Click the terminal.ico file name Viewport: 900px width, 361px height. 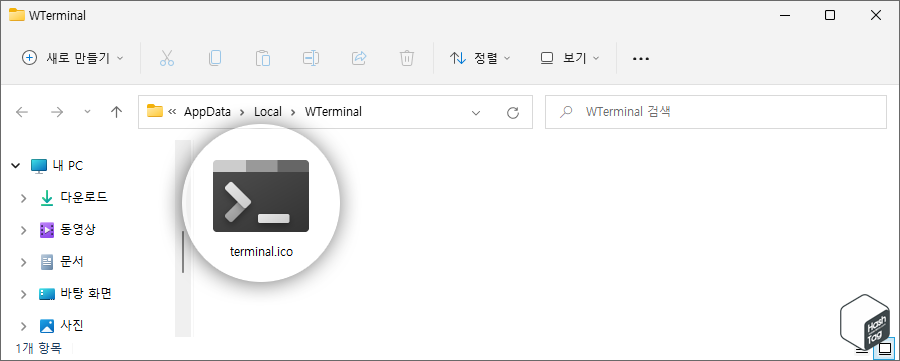[261, 252]
